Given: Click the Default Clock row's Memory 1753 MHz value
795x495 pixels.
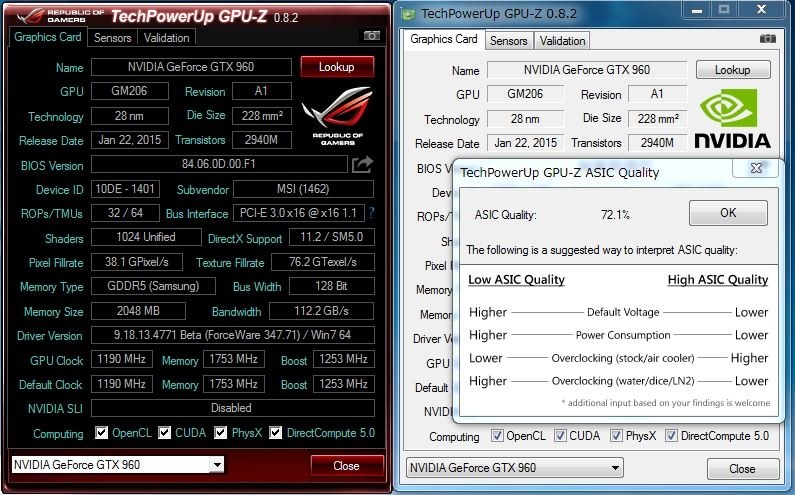Looking at the screenshot, I should 234,383.
